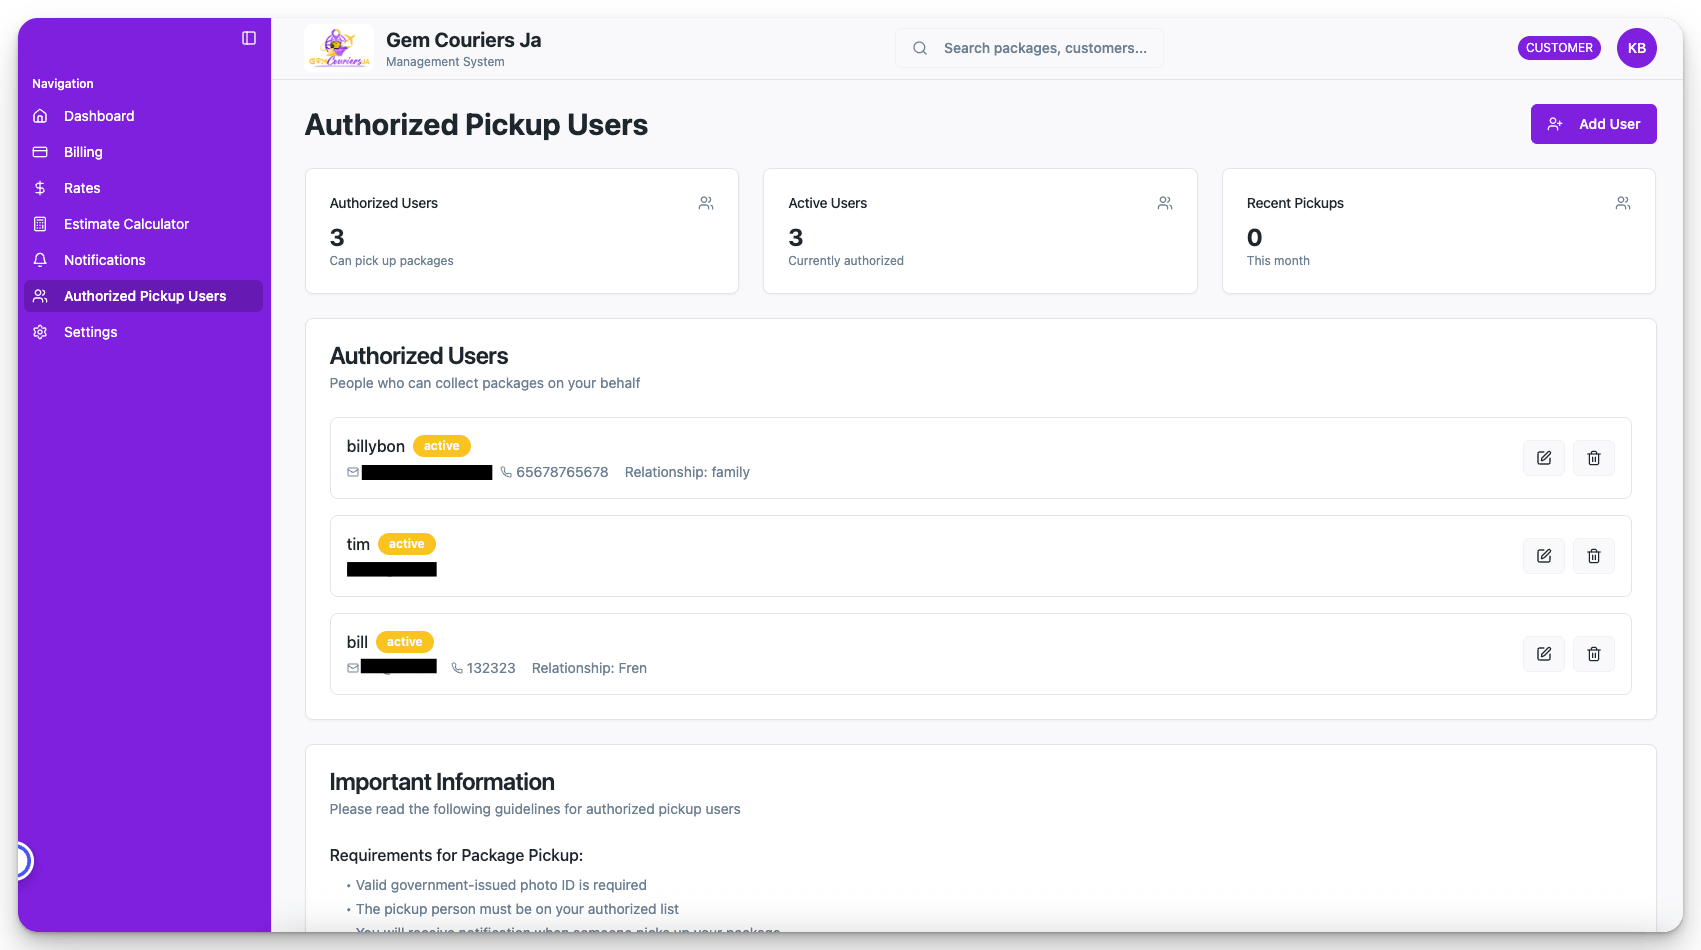
Task: Focus the search packages input field
Action: 1044,48
